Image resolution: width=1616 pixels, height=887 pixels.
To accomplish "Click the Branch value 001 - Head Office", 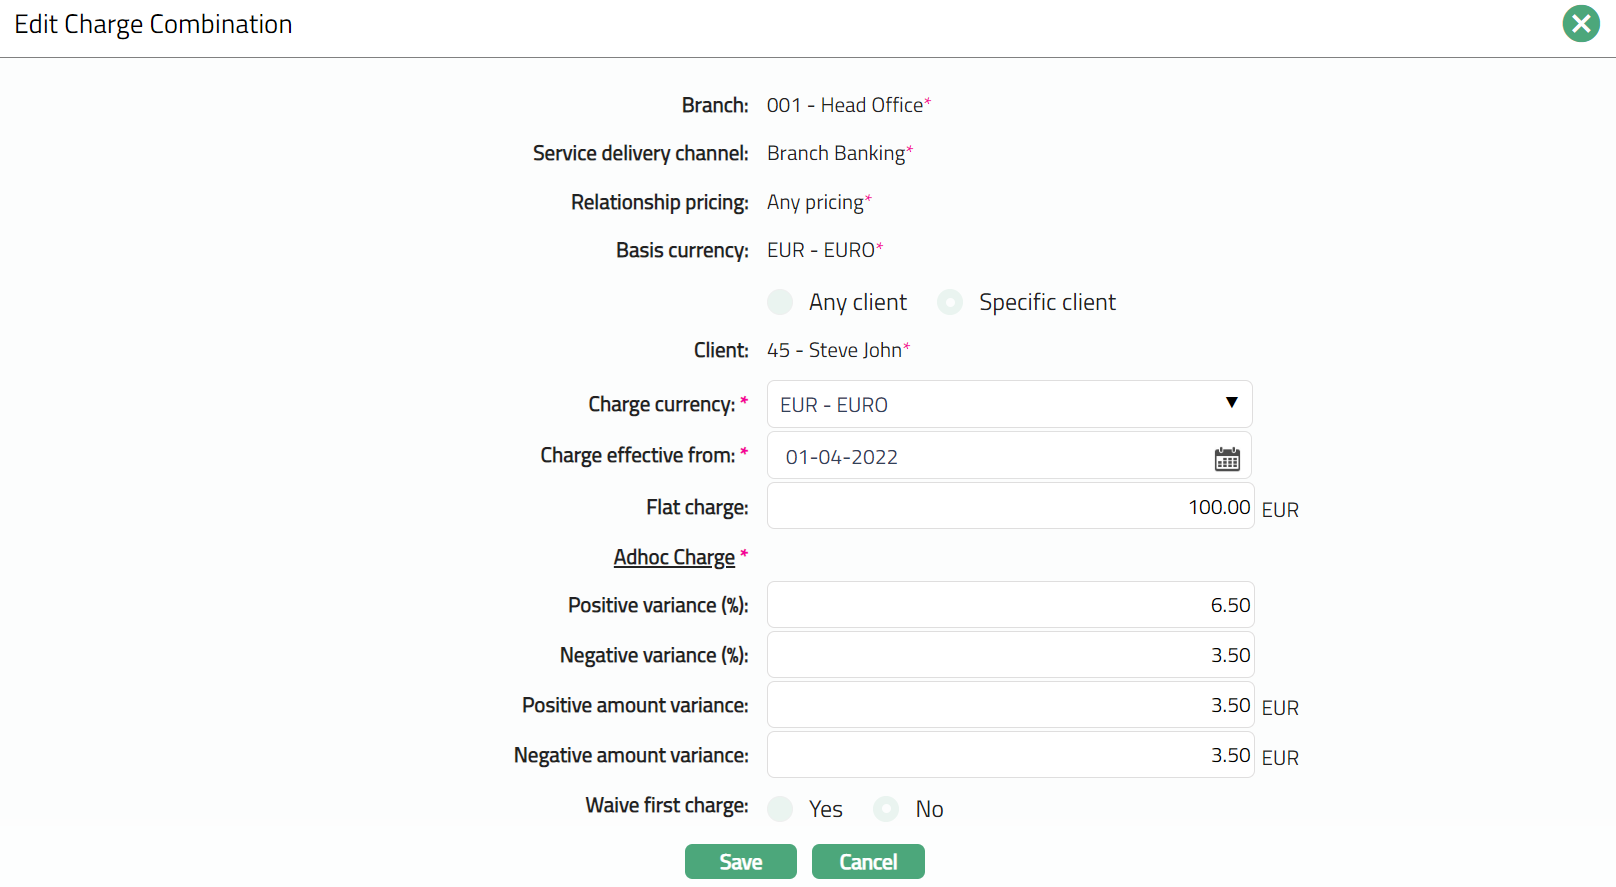I will [x=845, y=105].
